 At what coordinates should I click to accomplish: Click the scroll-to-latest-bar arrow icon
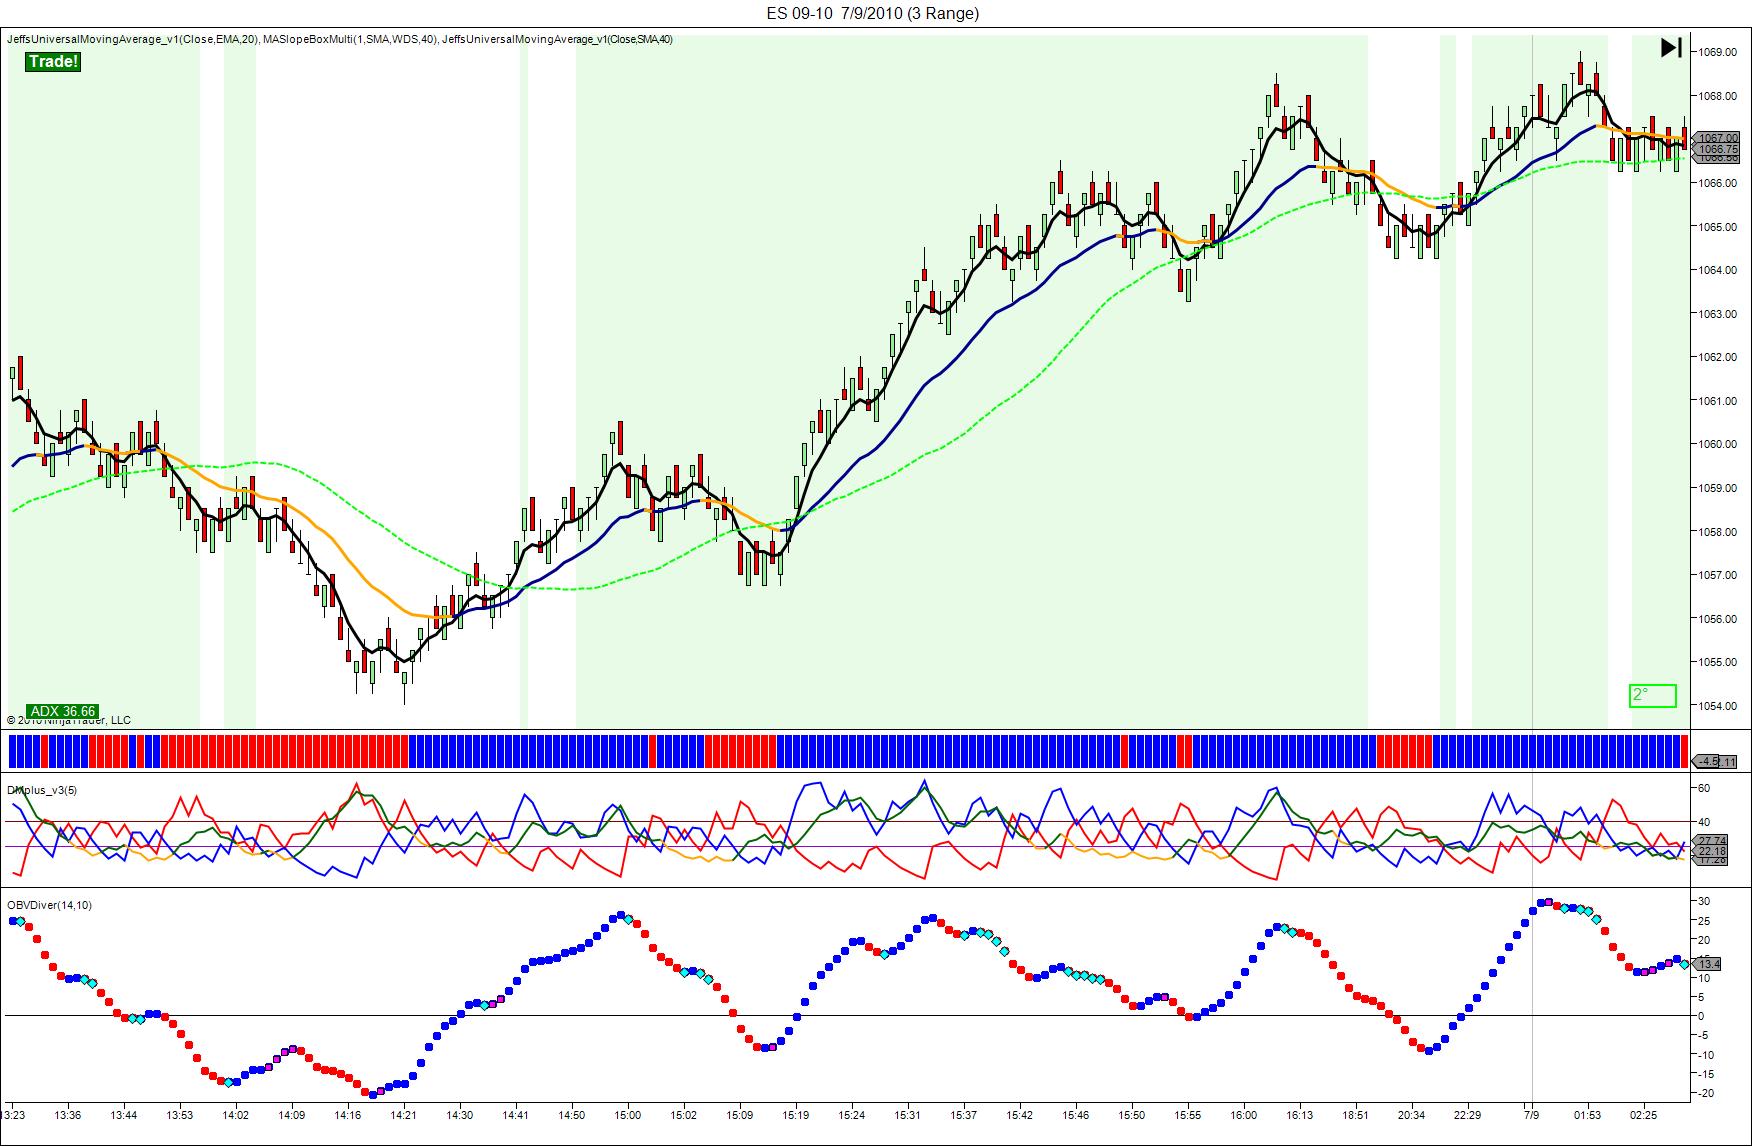coord(1671,47)
